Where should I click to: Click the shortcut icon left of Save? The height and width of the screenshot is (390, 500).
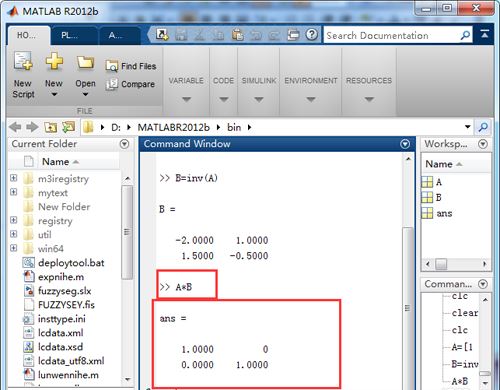coord(162,34)
